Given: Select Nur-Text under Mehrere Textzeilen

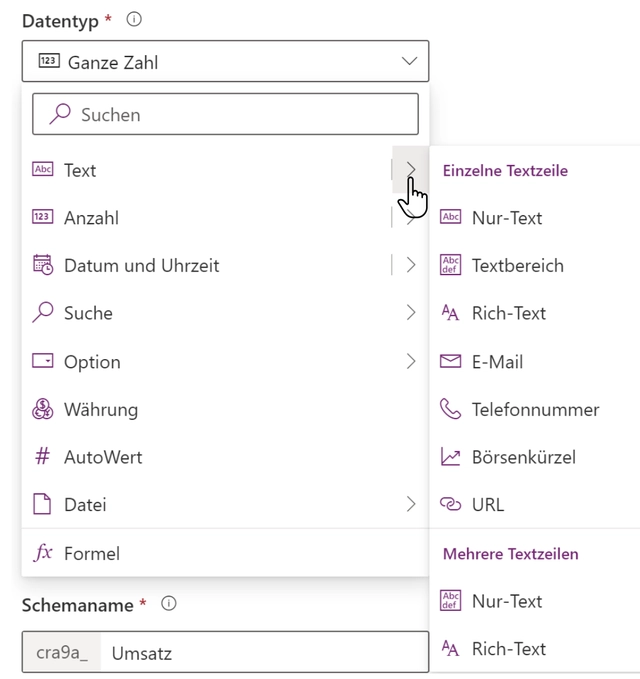Looking at the screenshot, I should point(507,601).
